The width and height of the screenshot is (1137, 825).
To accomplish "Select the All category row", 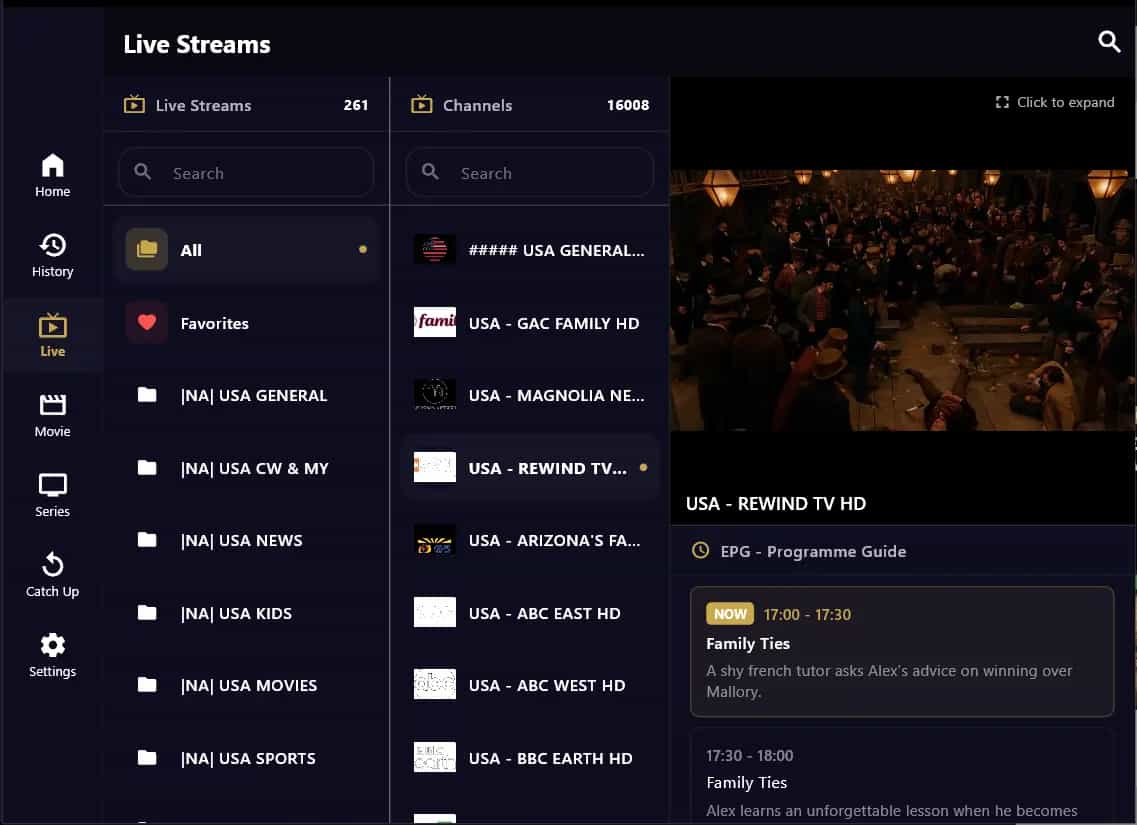I will [247, 249].
